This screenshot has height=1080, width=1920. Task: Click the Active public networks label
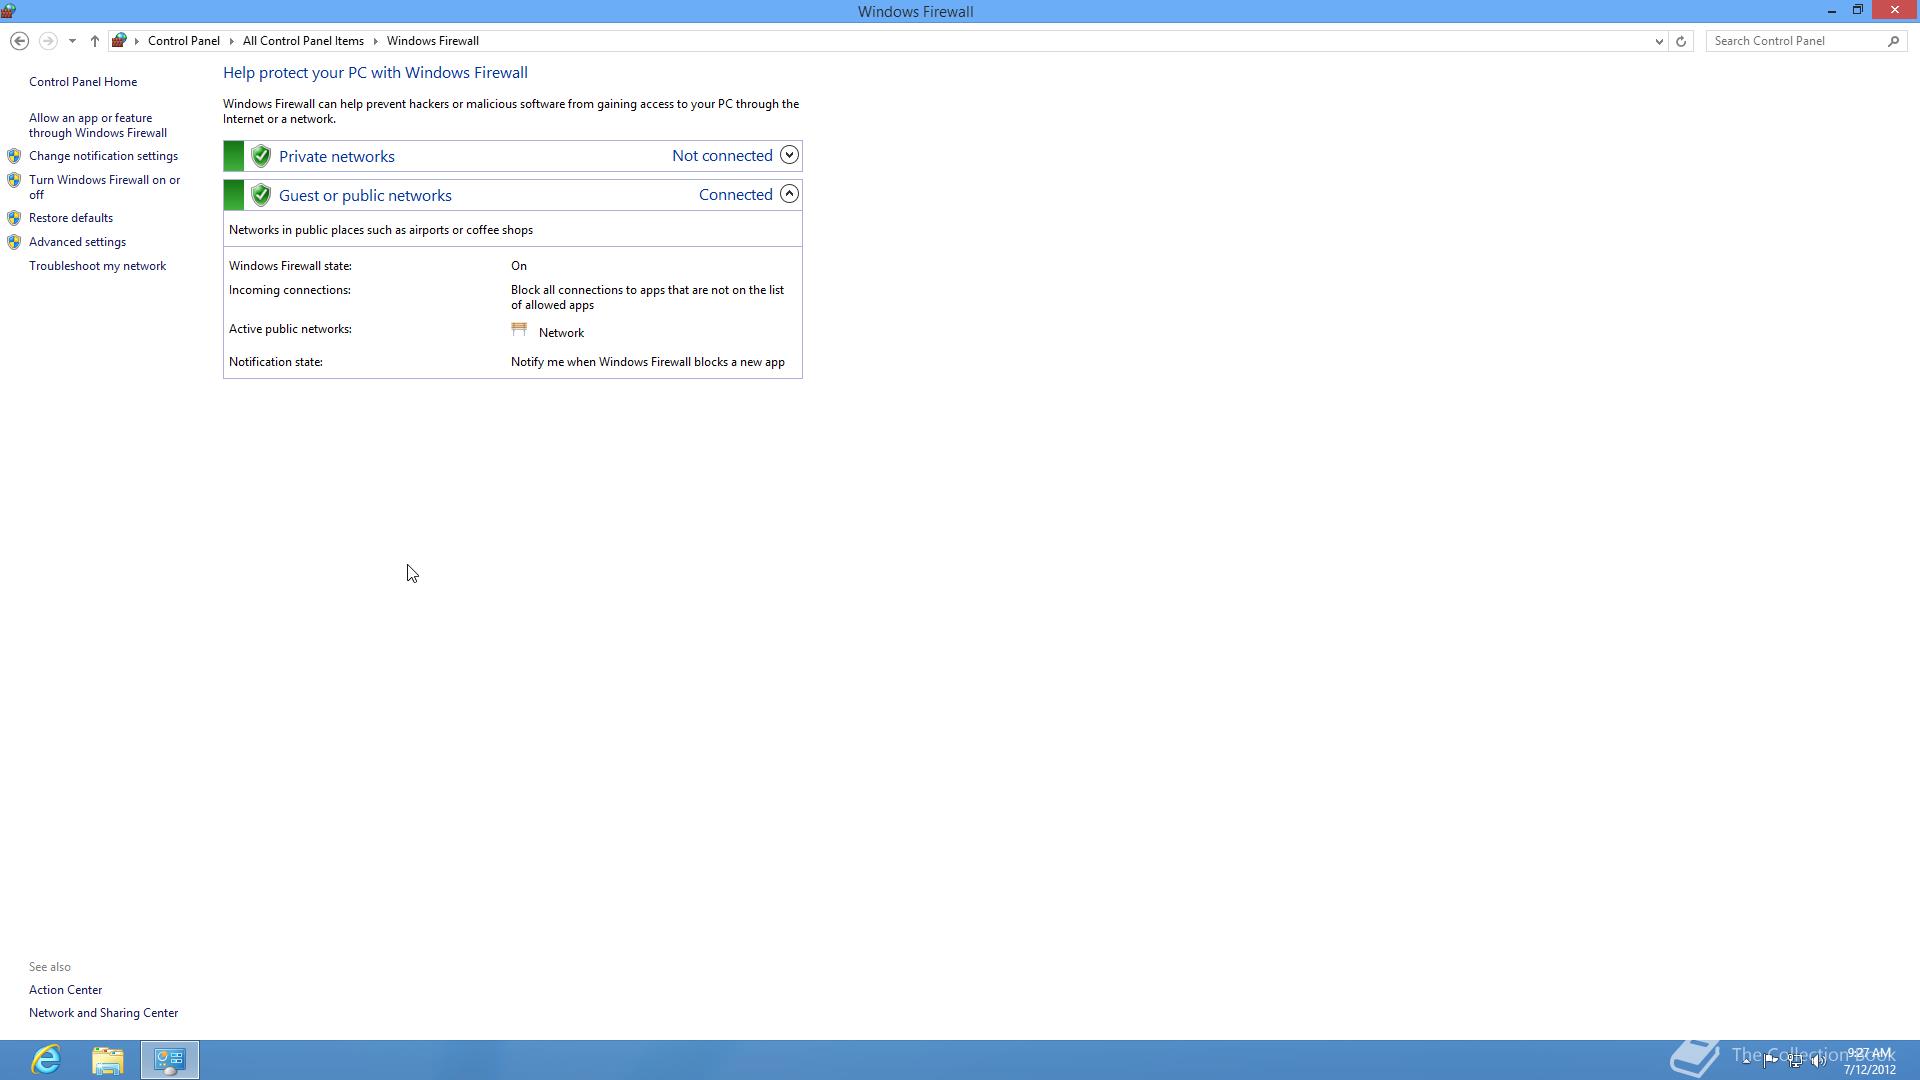tap(290, 329)
